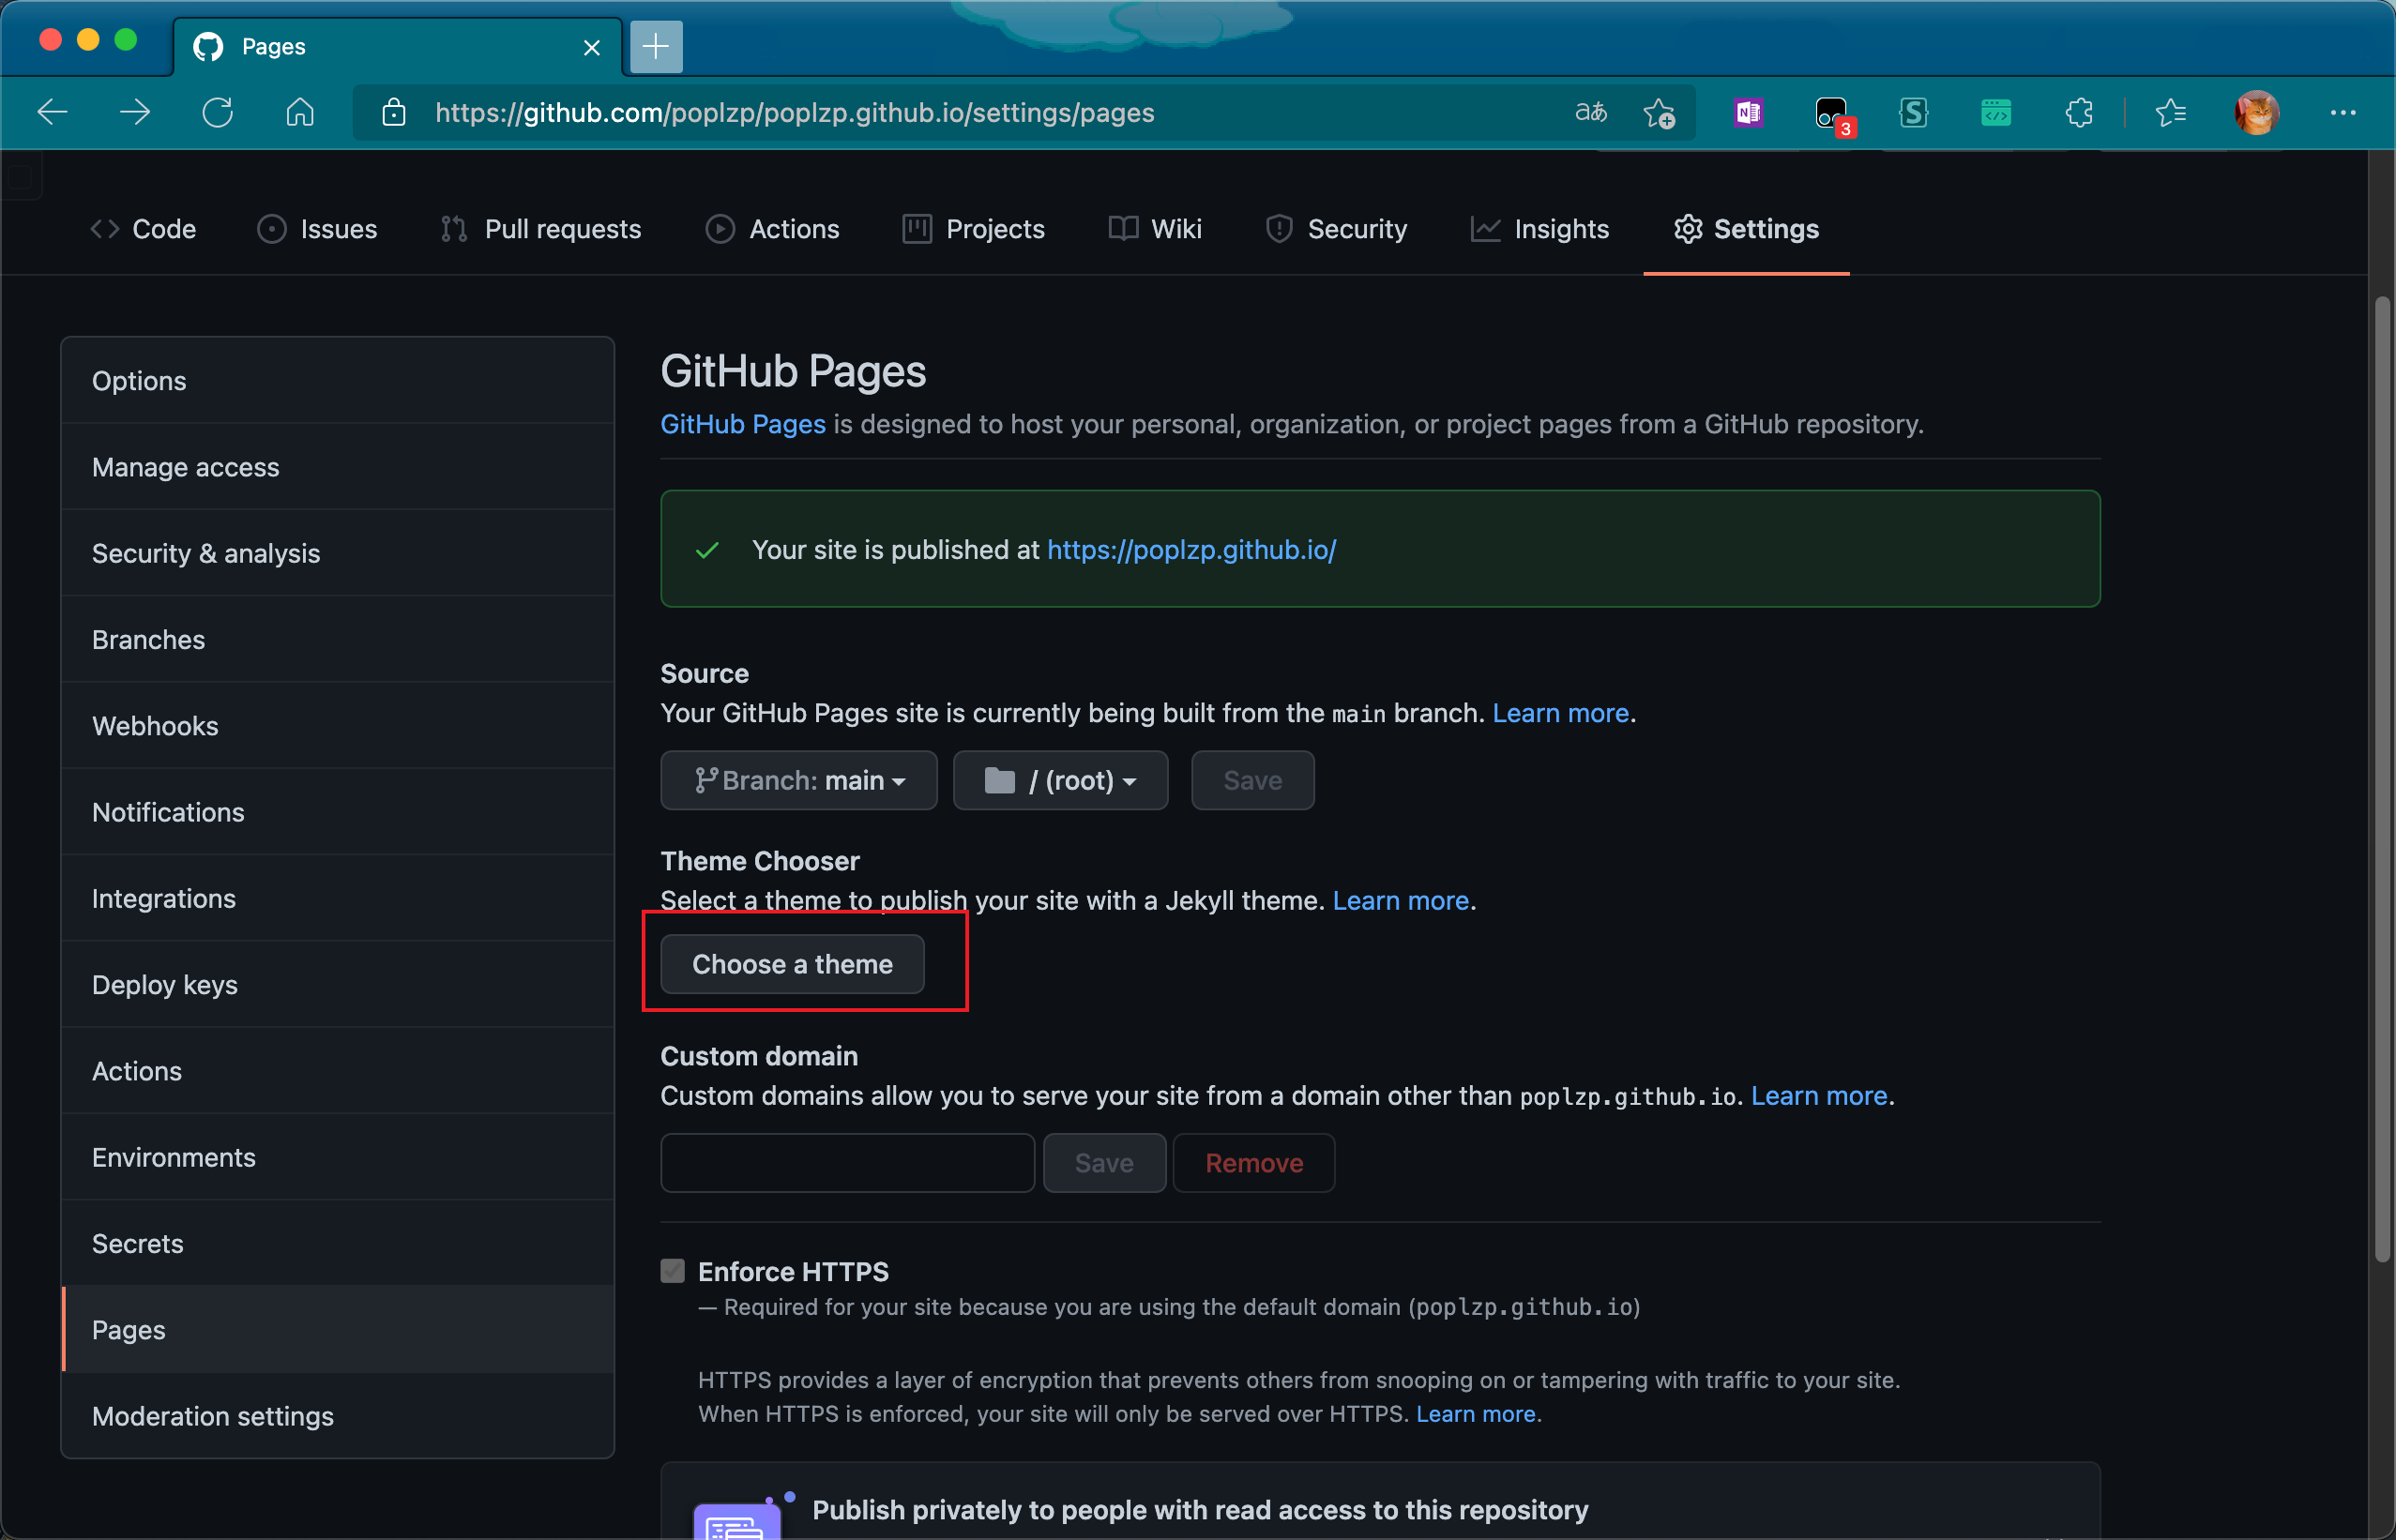This screenshot has height=1540, width=2396.
Task: Open the translate page icon in the address bar
Action: pyautogui.click(x=1590, y=113)
